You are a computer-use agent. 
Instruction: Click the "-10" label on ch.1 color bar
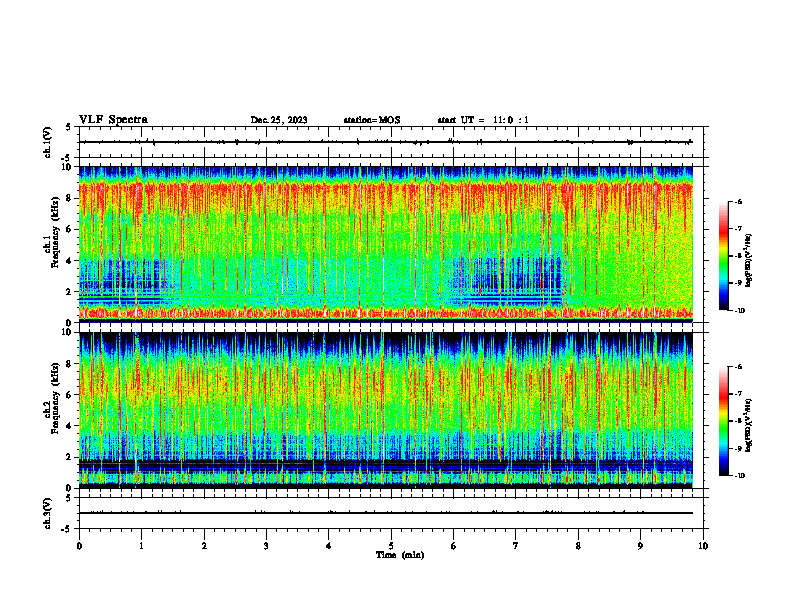740,311
